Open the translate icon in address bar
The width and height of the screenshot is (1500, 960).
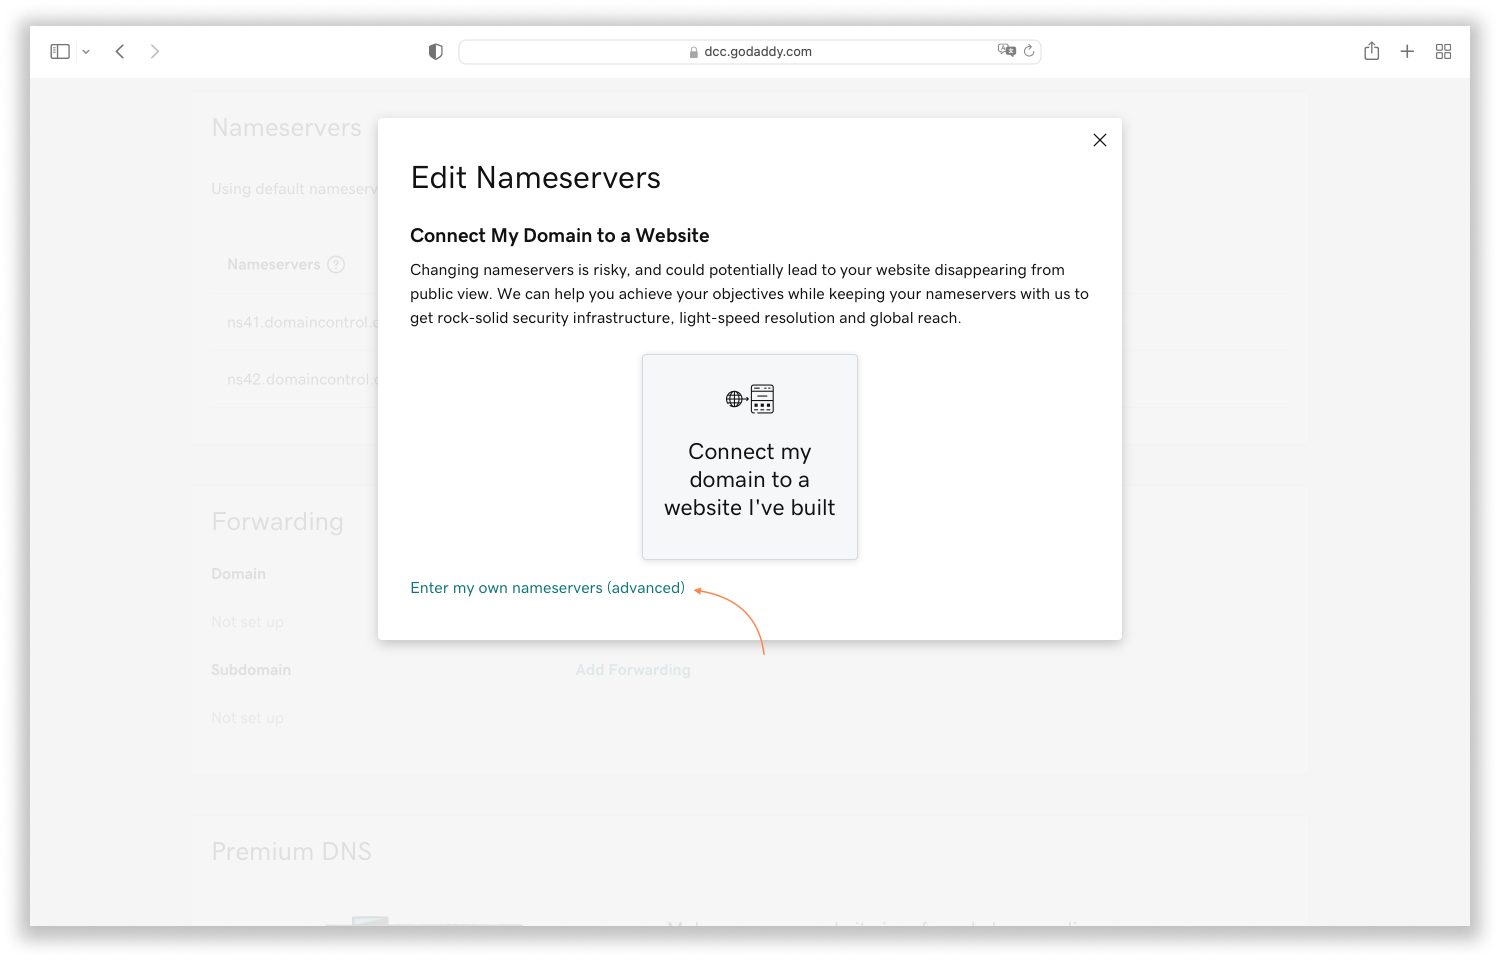coord(1008,50)
